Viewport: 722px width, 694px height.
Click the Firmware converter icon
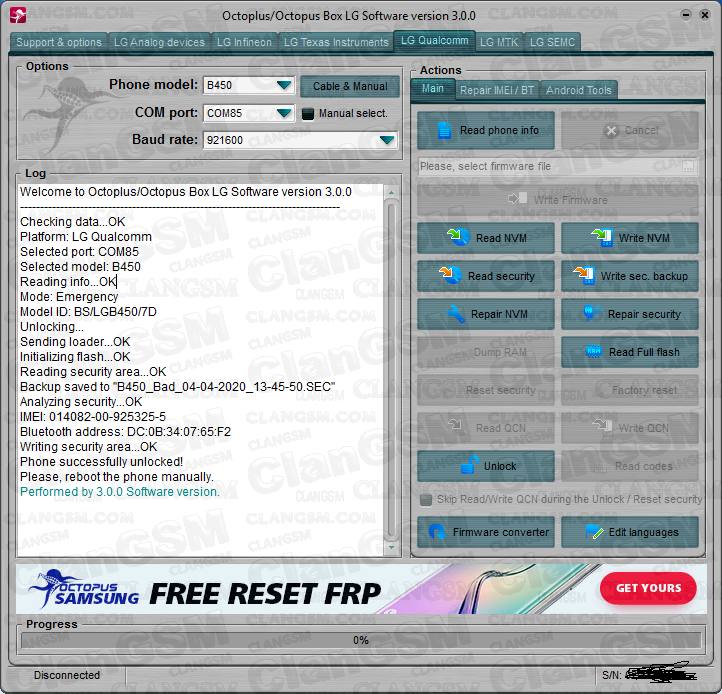(437, 532)
